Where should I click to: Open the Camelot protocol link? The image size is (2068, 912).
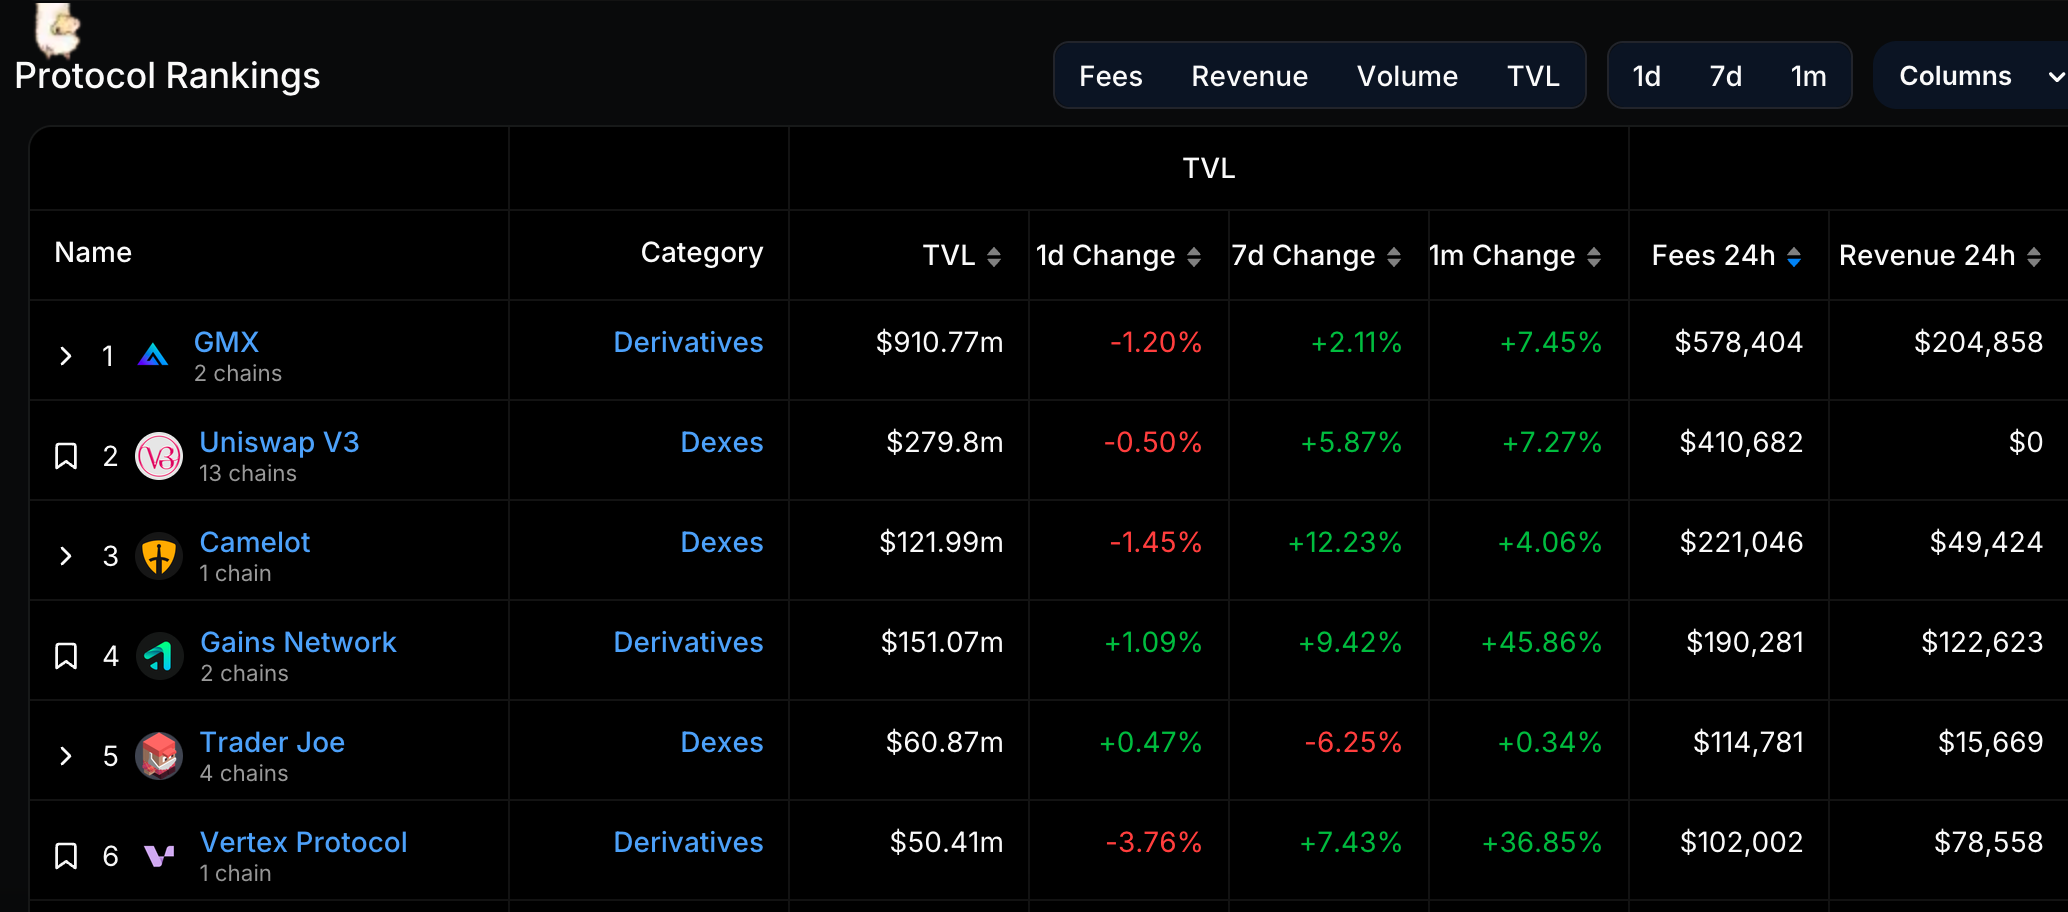pos(255,542)
